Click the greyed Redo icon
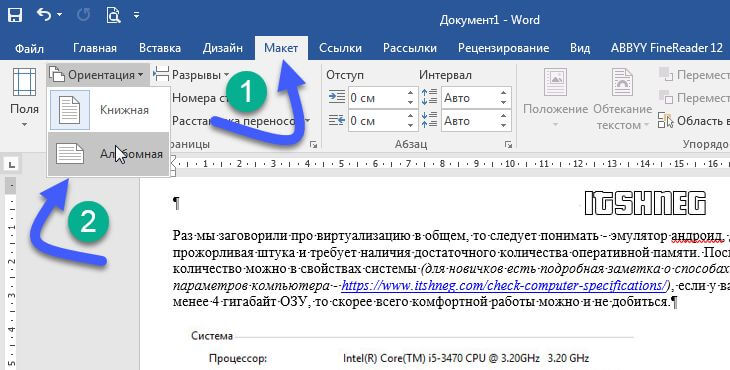Image resolution: width=730 pixels, height=370 pixels. click(83, 15)
